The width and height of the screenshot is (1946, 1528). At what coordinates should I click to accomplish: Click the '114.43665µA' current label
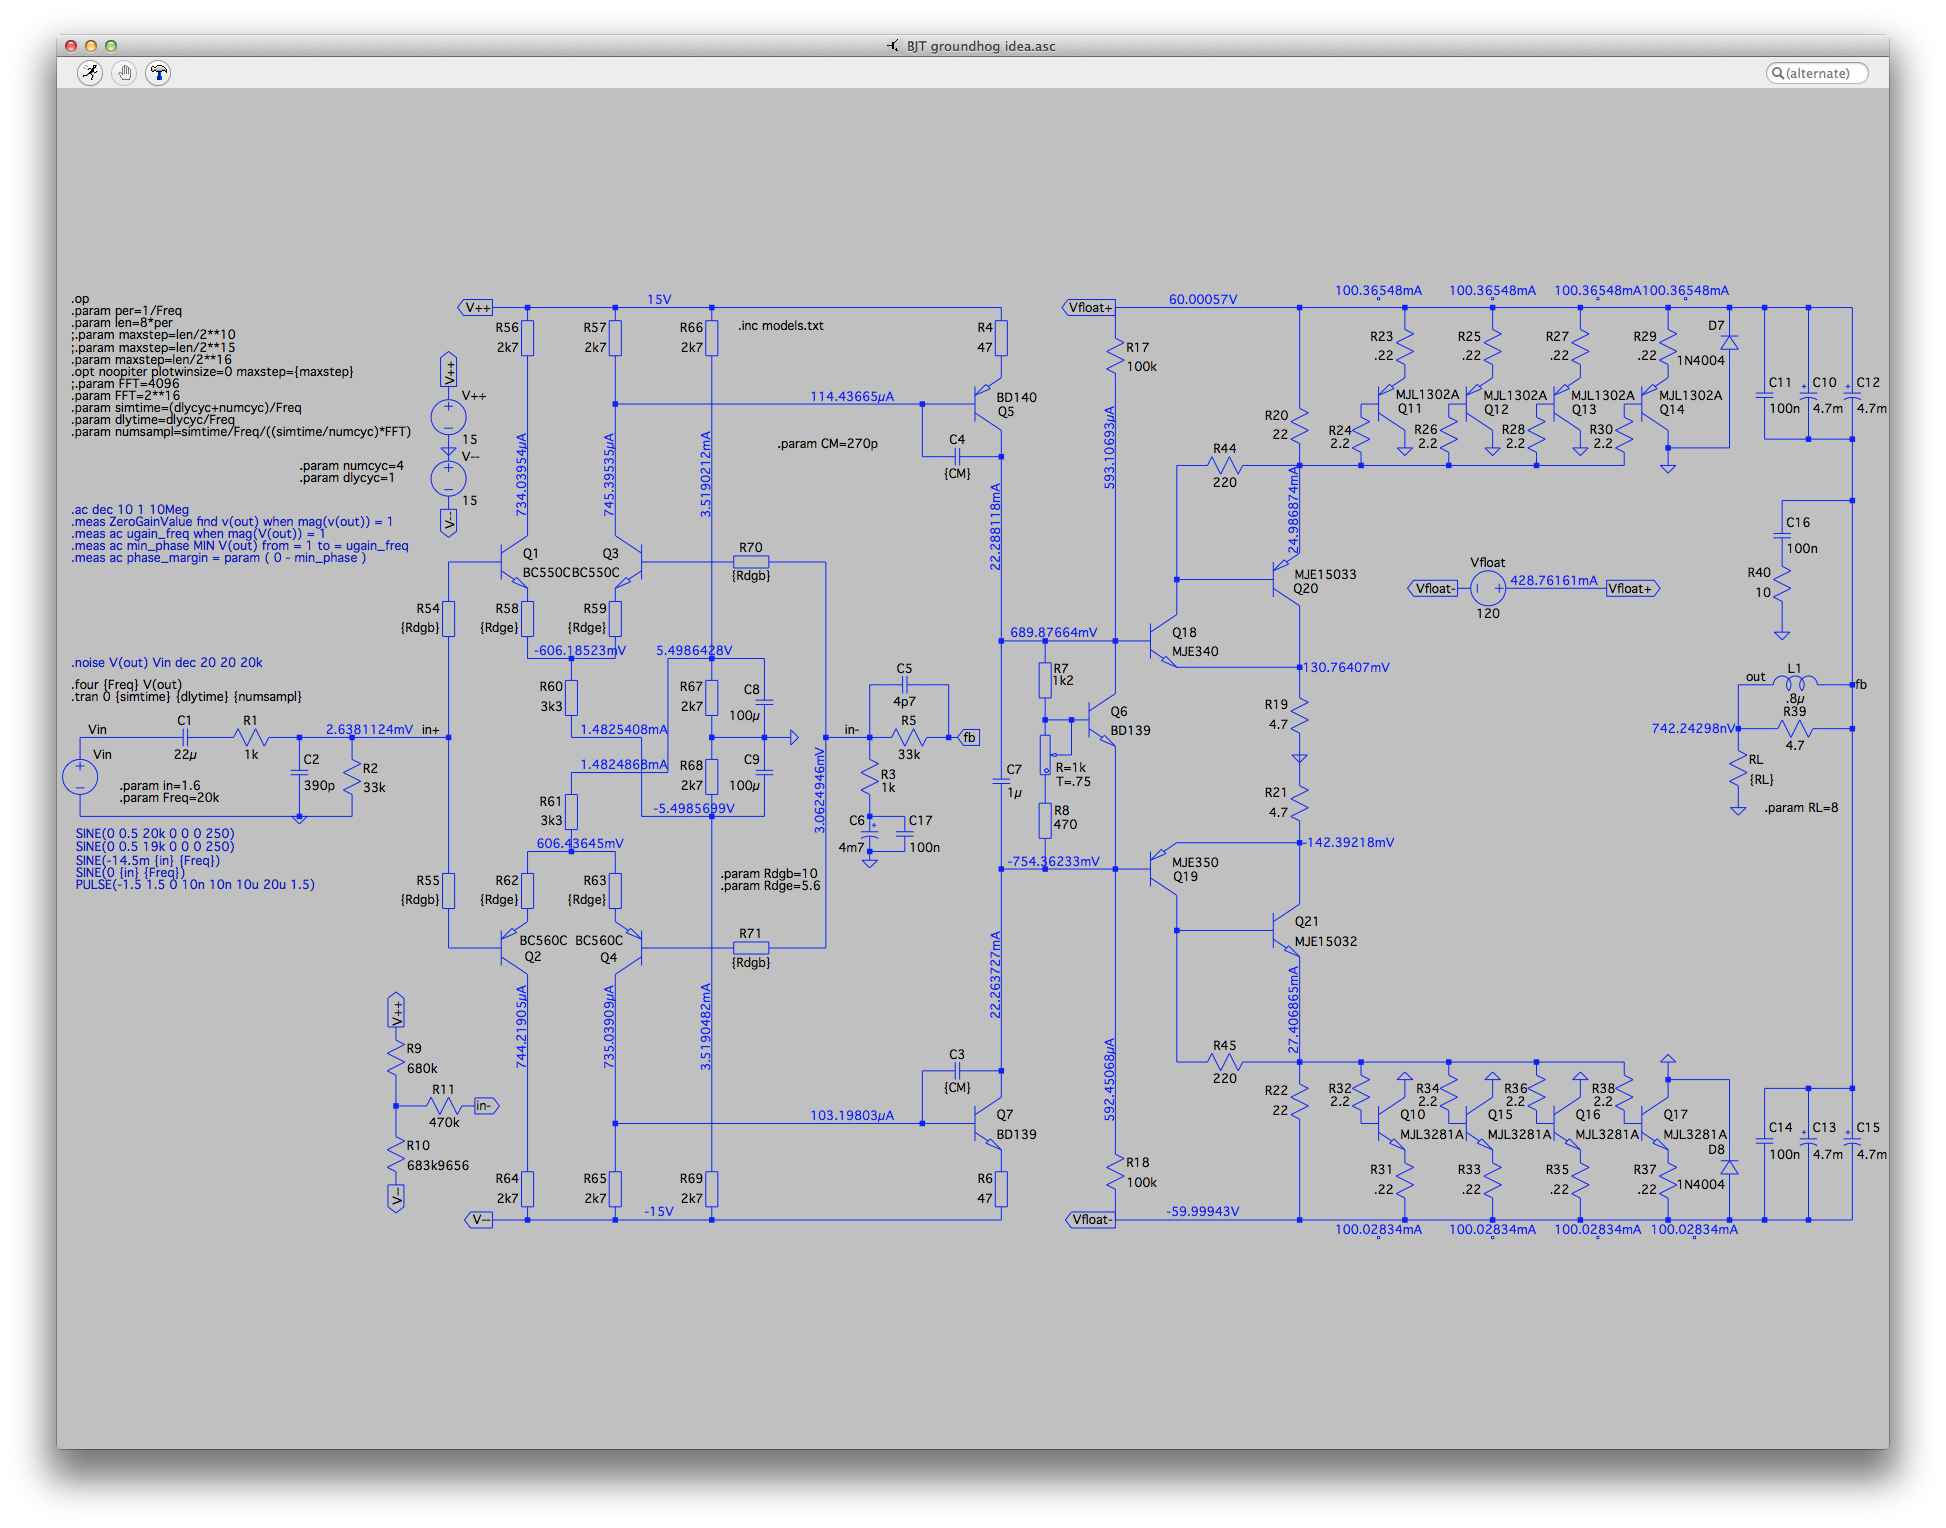852,396
